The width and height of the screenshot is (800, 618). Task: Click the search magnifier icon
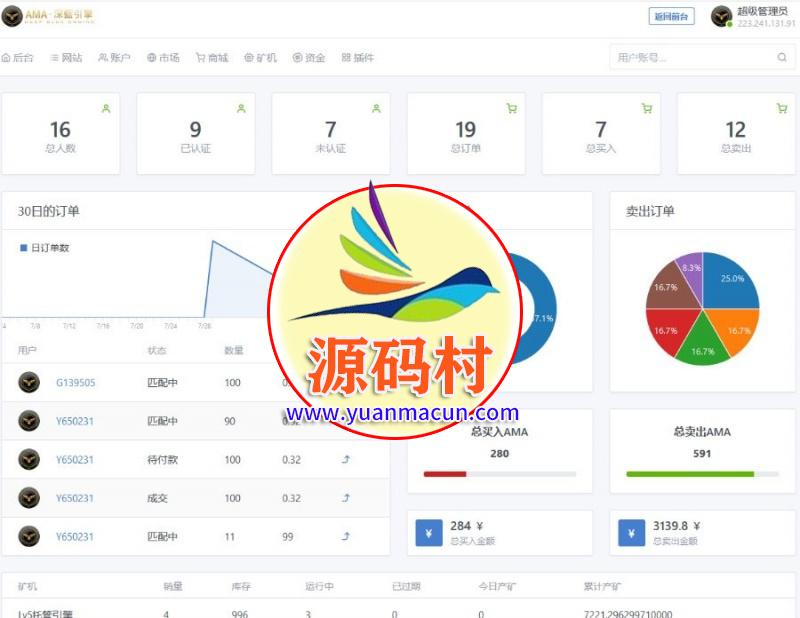pos(781,57)
